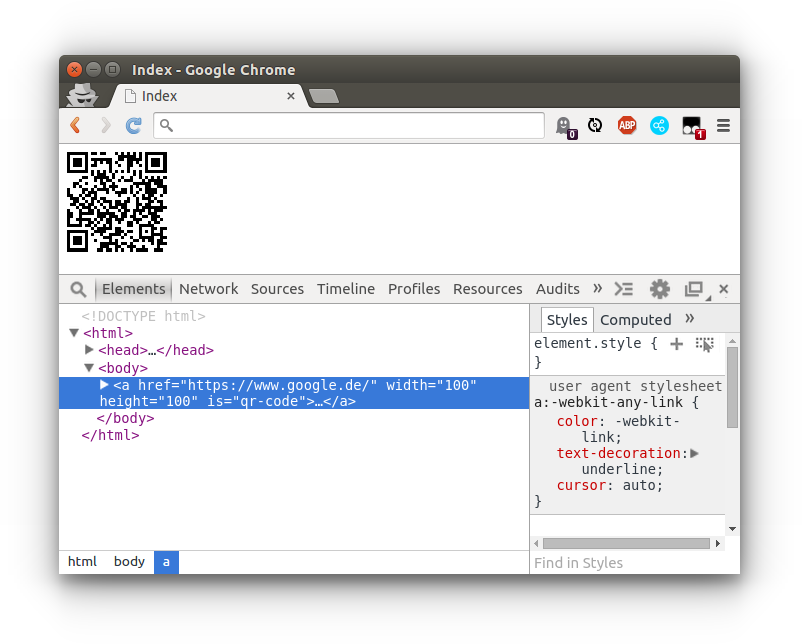The image size is (802, 644).
Task: Add a new style rule
Action: coord(677,344)
